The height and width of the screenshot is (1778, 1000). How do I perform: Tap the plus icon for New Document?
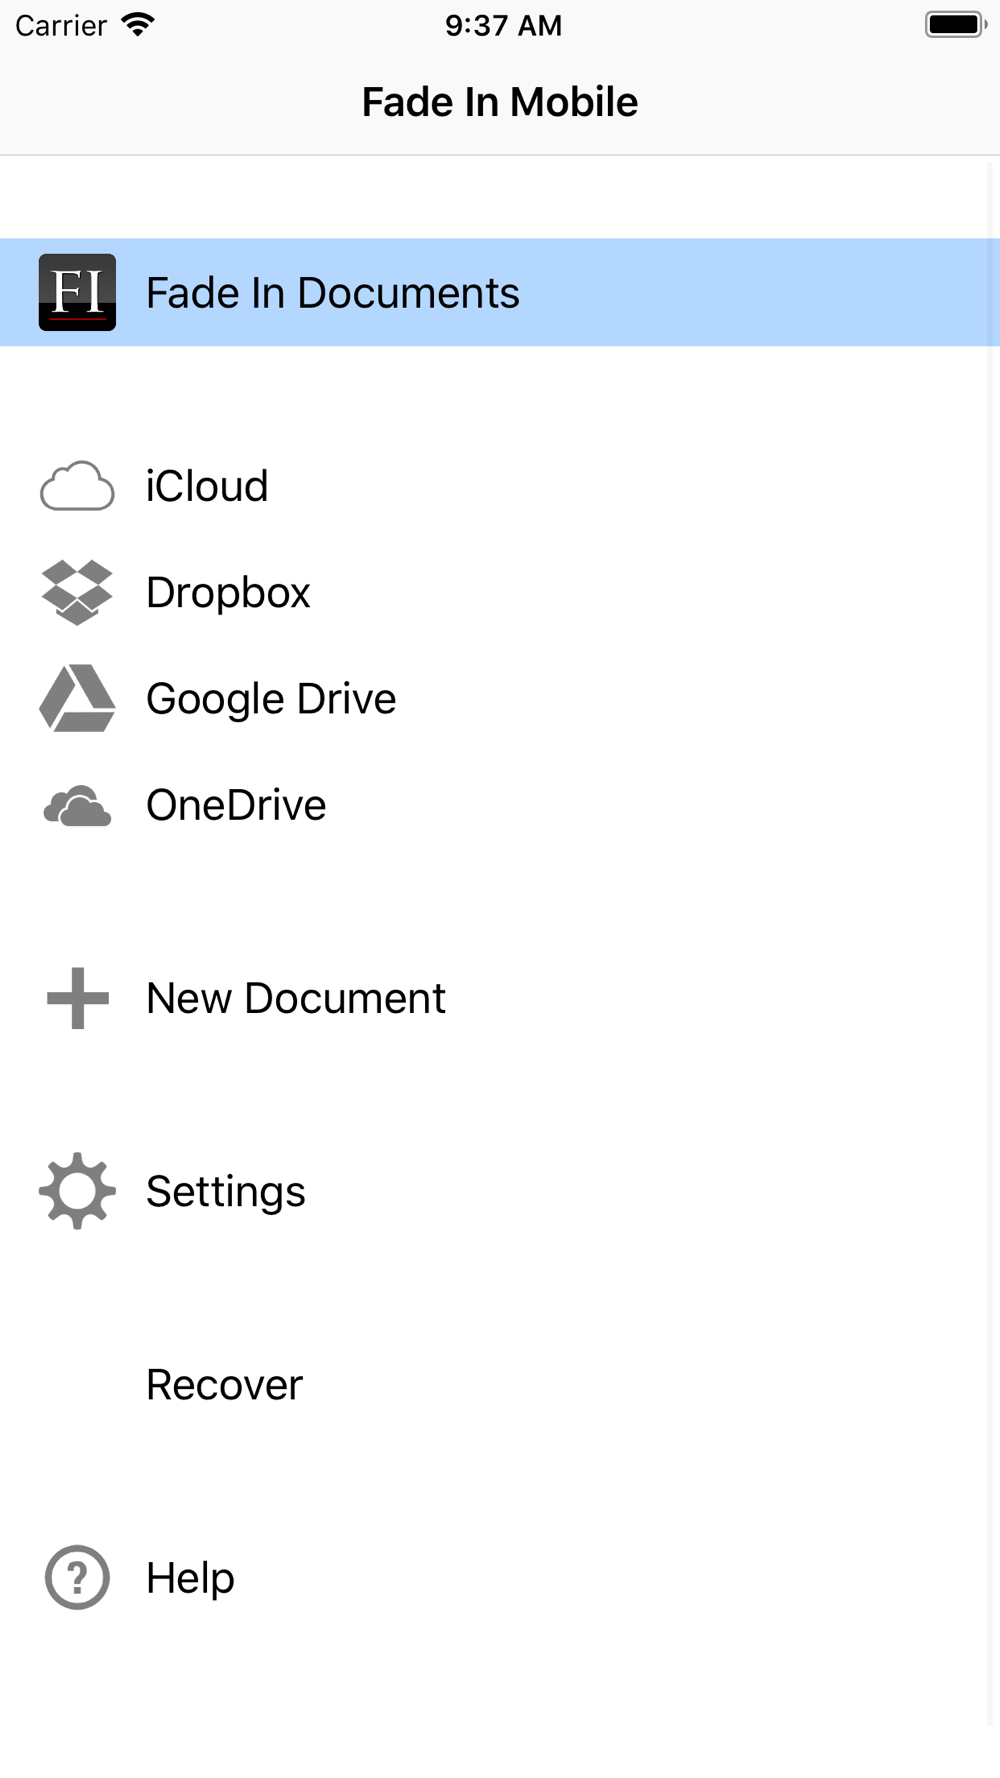coord(77,998)
